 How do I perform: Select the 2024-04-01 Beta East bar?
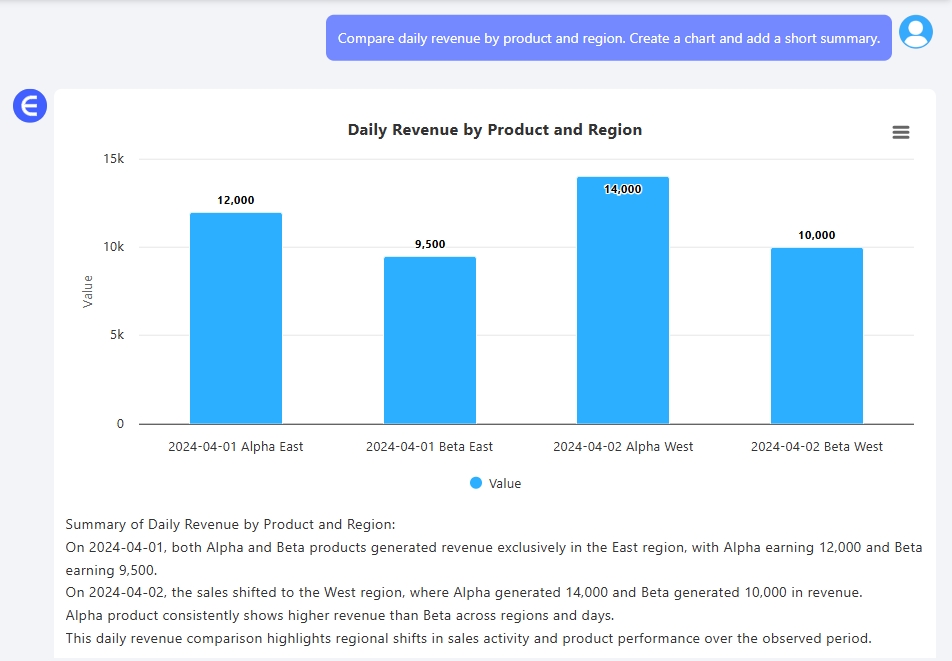click(430, 340)
